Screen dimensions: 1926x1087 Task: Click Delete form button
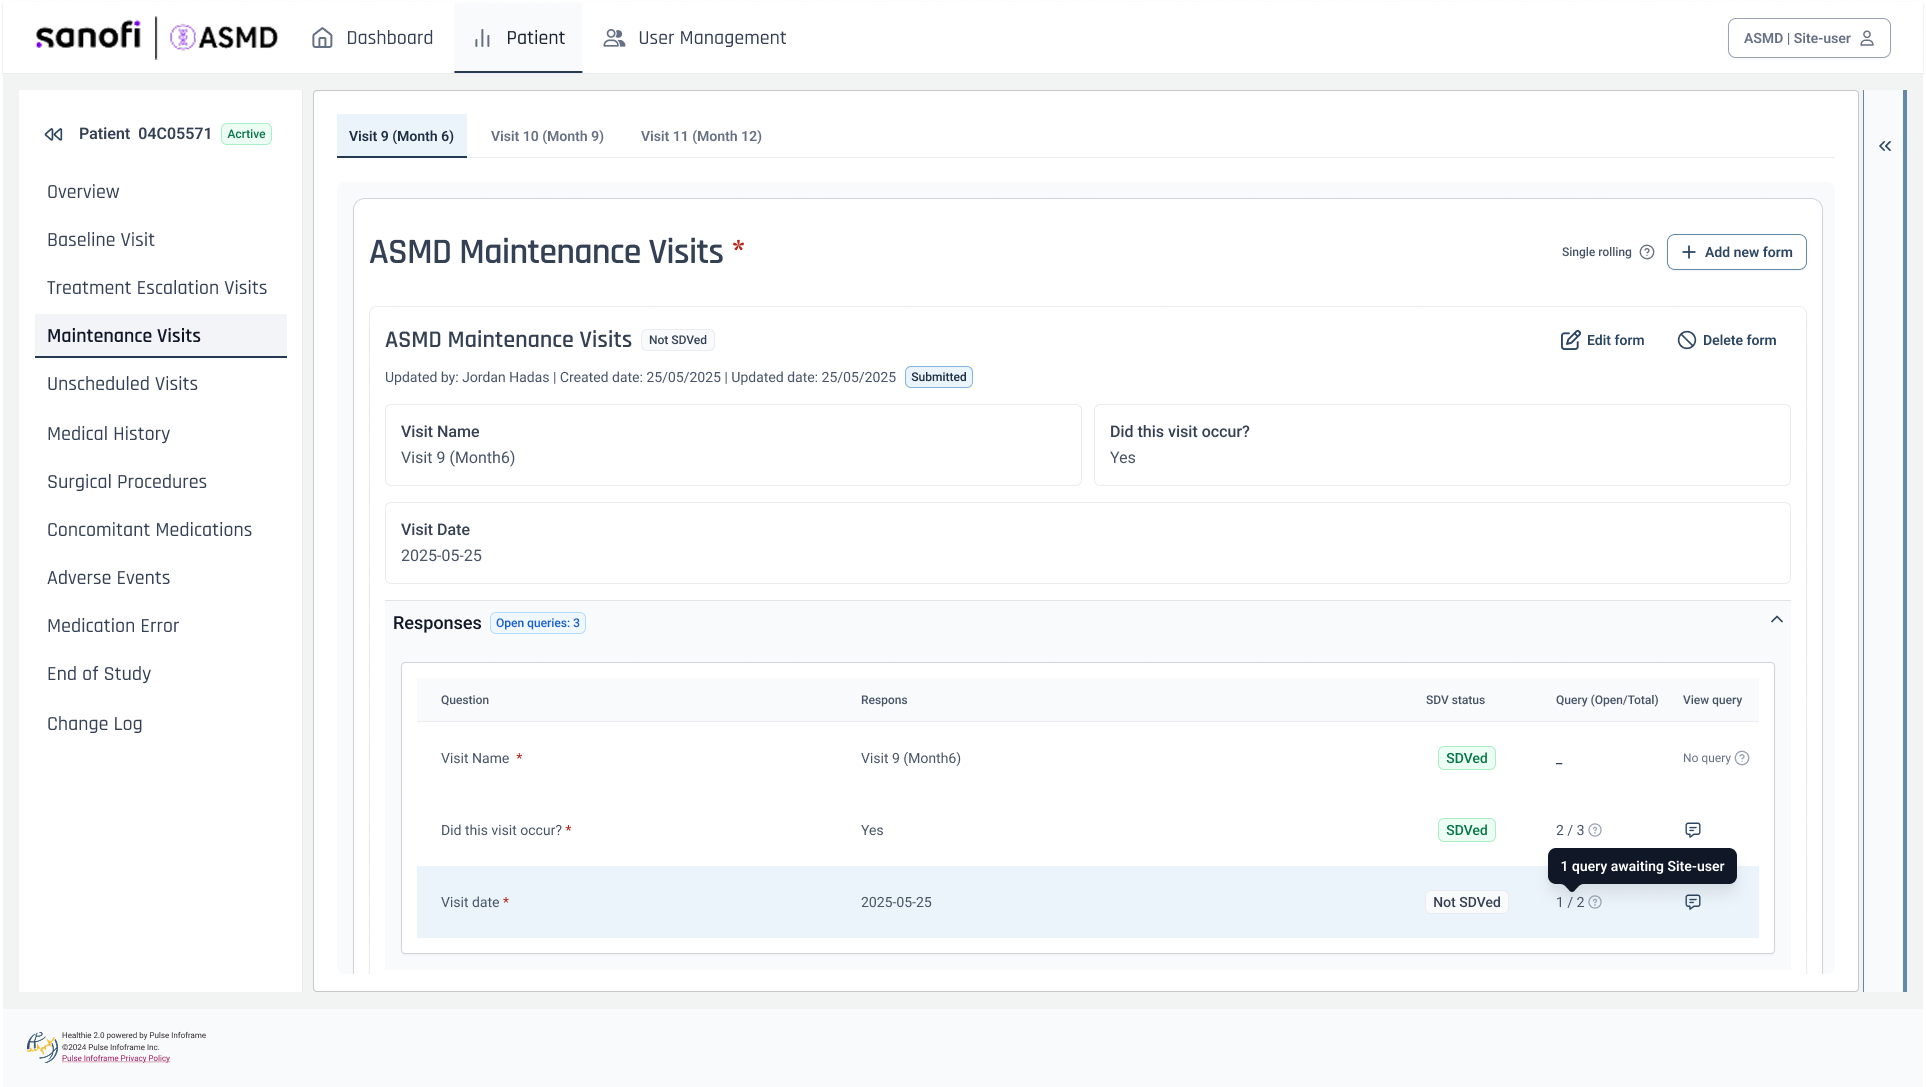(1727, 340)
